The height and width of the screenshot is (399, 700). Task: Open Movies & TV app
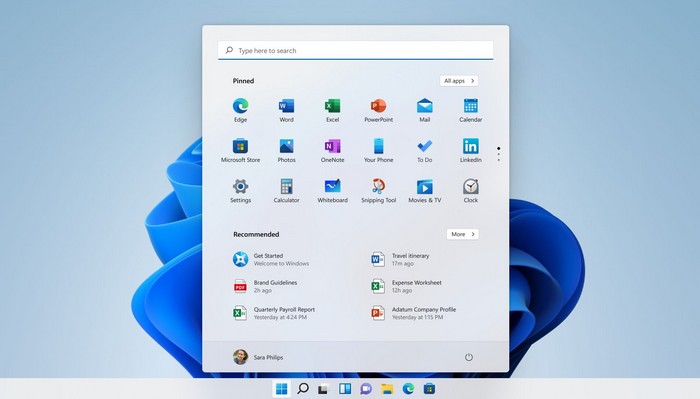(425, 191)
